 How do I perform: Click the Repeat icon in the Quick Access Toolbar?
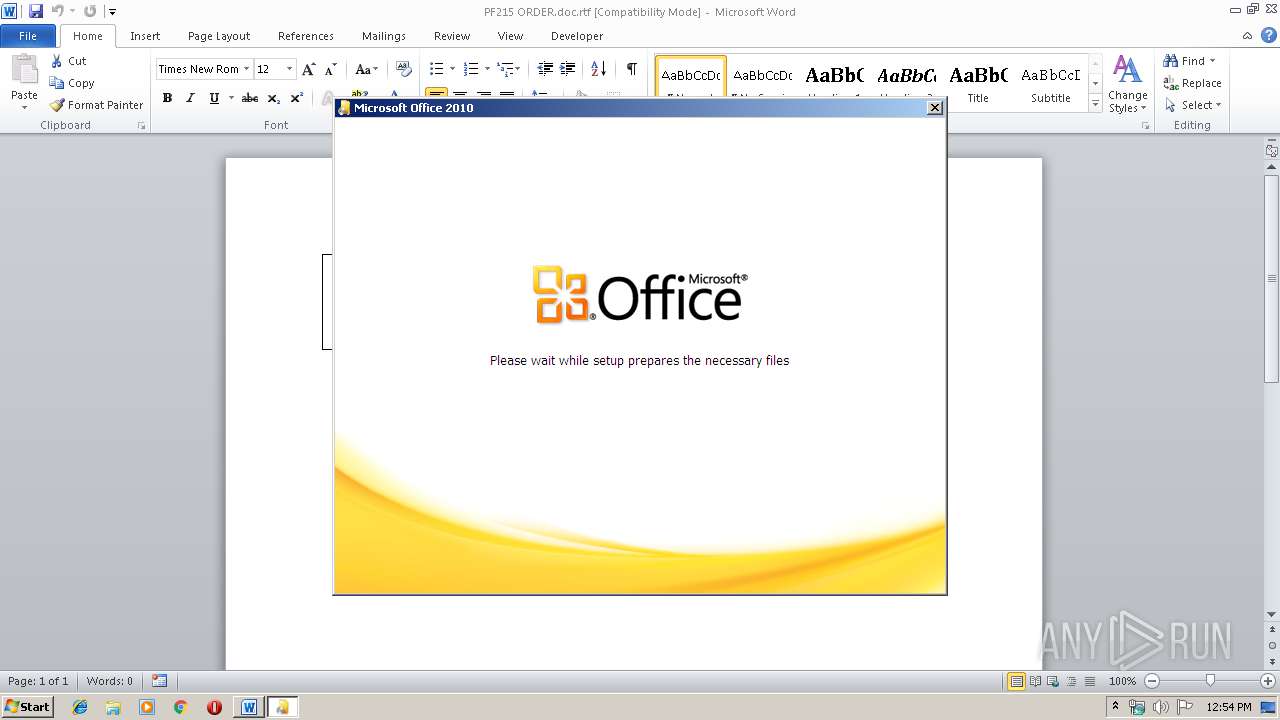(x=90, y=11)
